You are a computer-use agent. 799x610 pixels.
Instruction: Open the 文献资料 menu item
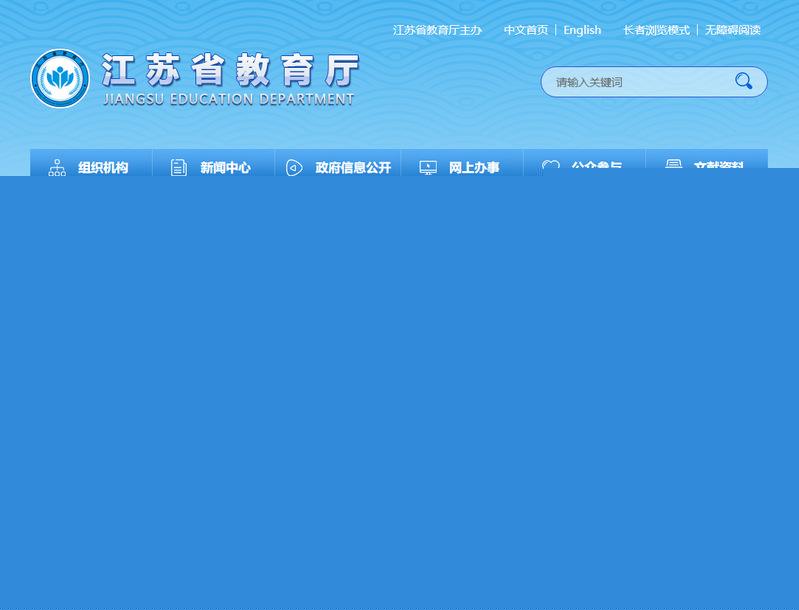[x=718, y=165]
